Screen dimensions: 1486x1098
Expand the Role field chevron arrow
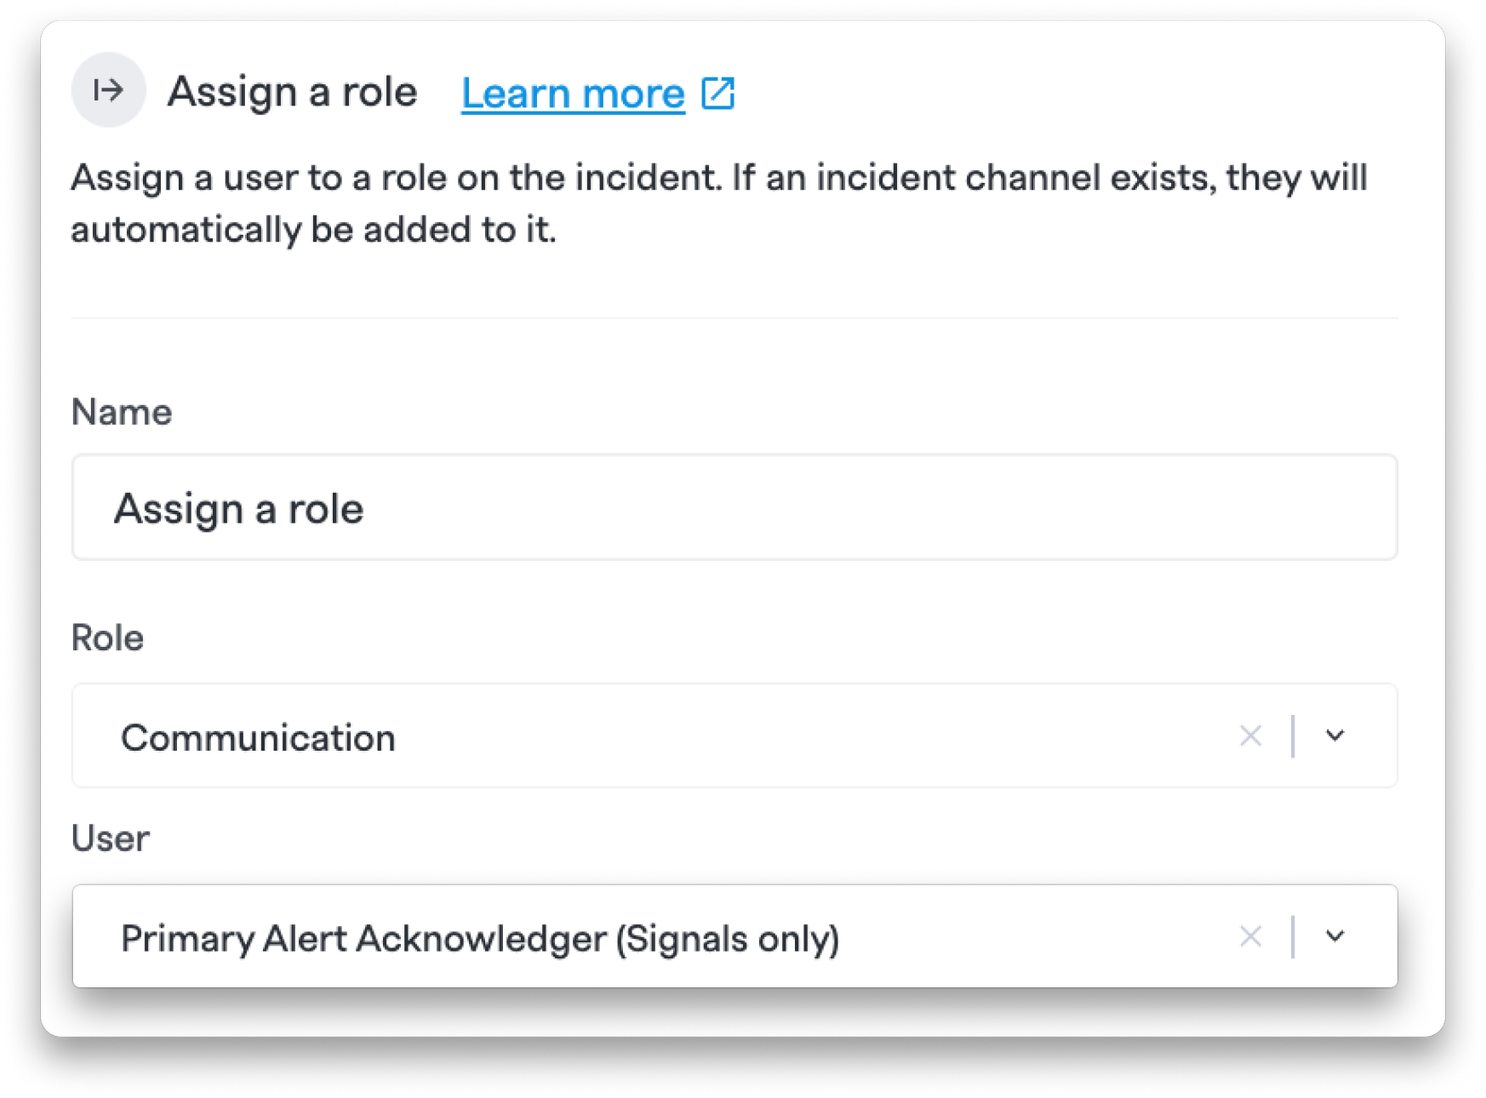[x=1335, y=736]
